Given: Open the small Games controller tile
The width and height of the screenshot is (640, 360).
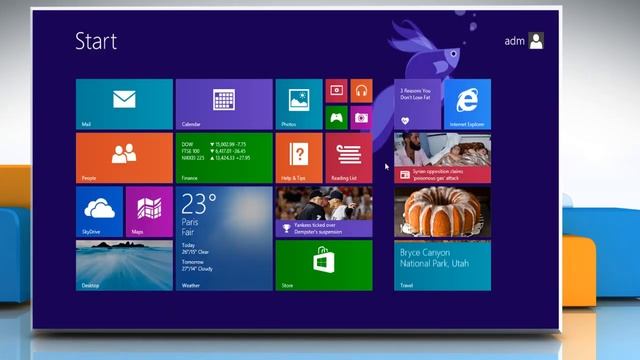Looking at the screenshot, I should 336,118.
